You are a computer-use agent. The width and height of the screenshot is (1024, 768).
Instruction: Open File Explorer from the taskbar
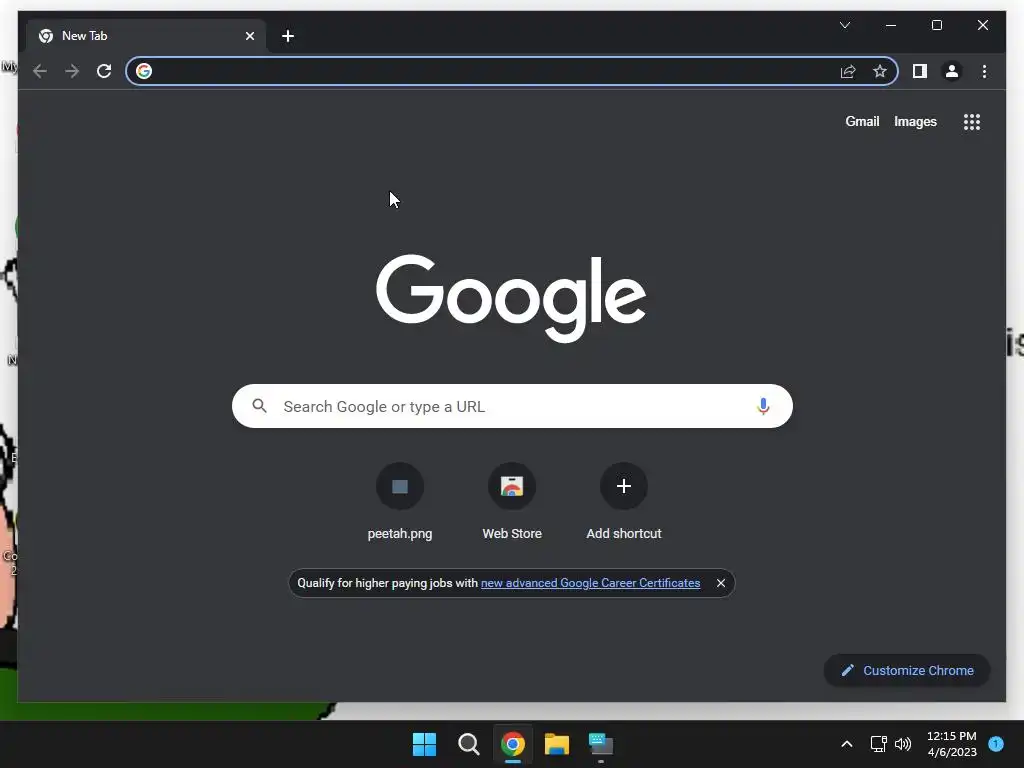(x=557, y=744)
